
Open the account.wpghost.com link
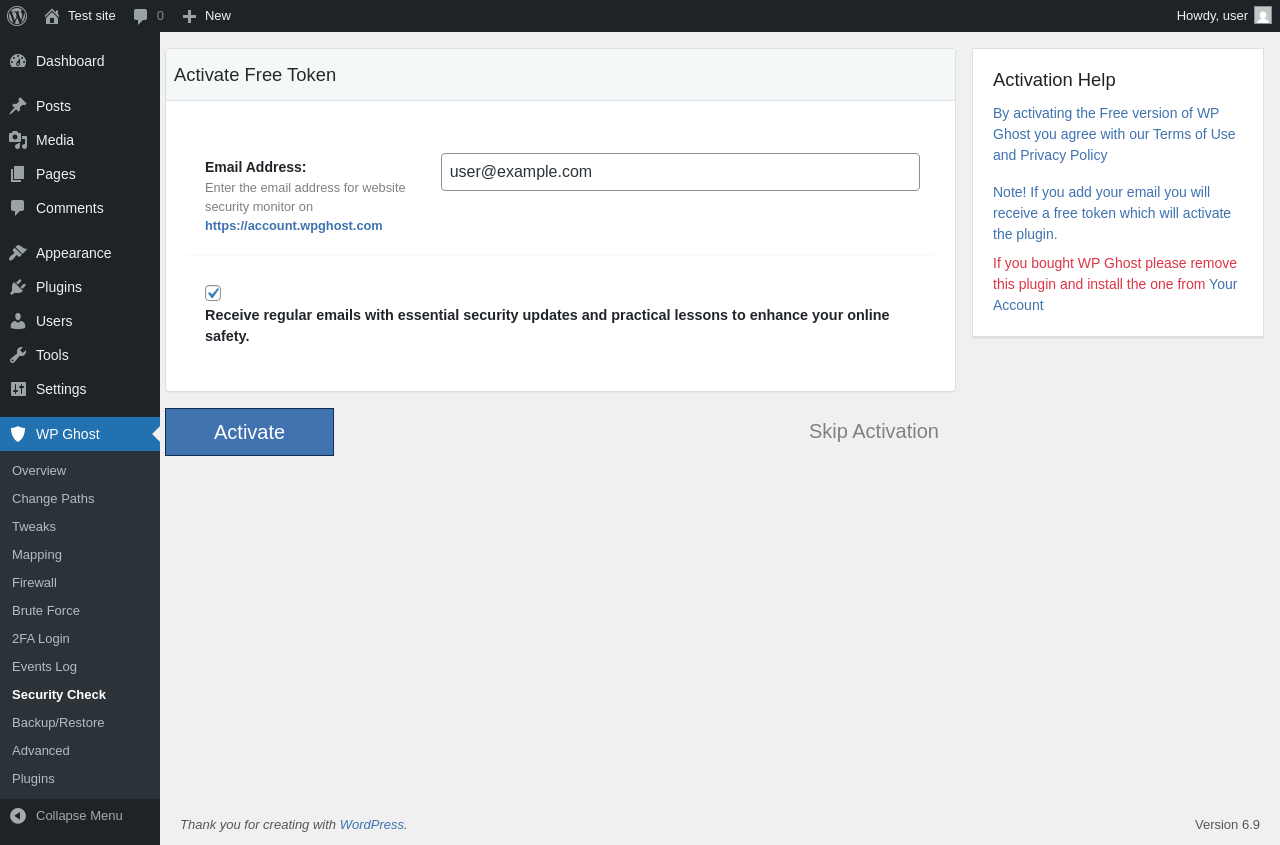[x=293, y=225]
